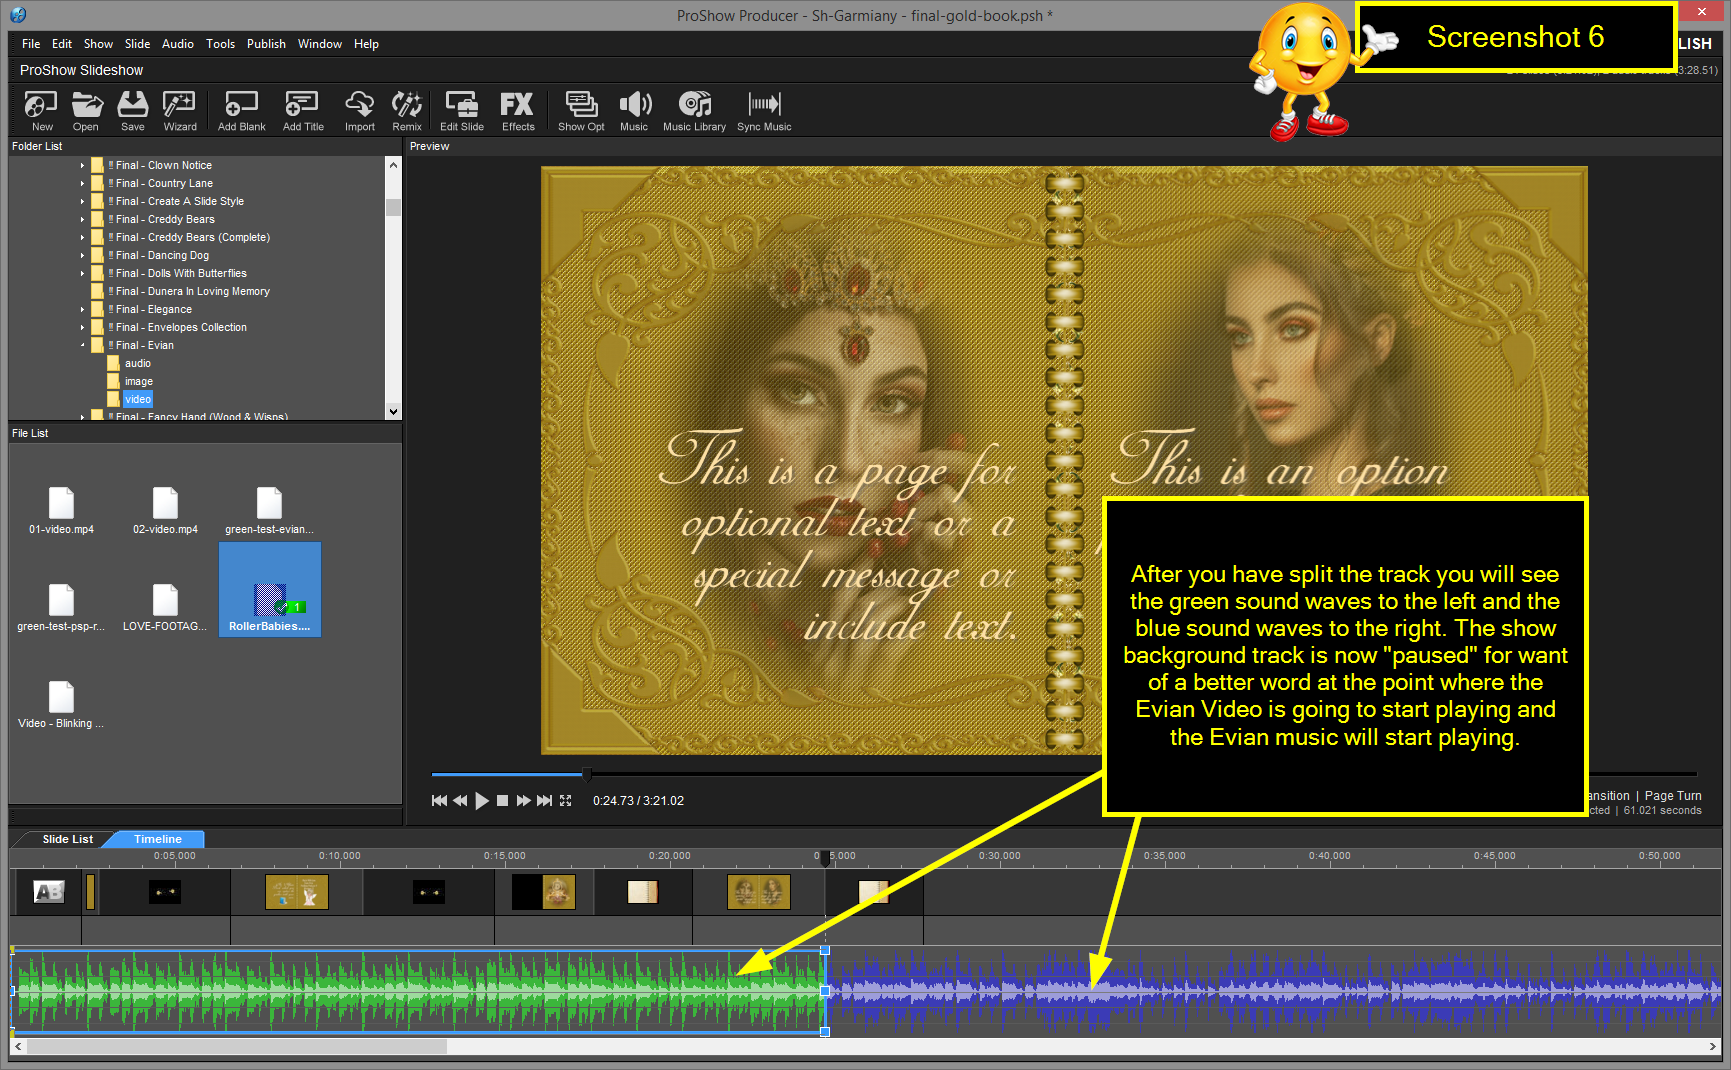Select the LOVE-FOOTAG file
The height and width of the screenshot is (1070, 1731).
[165, 608]
